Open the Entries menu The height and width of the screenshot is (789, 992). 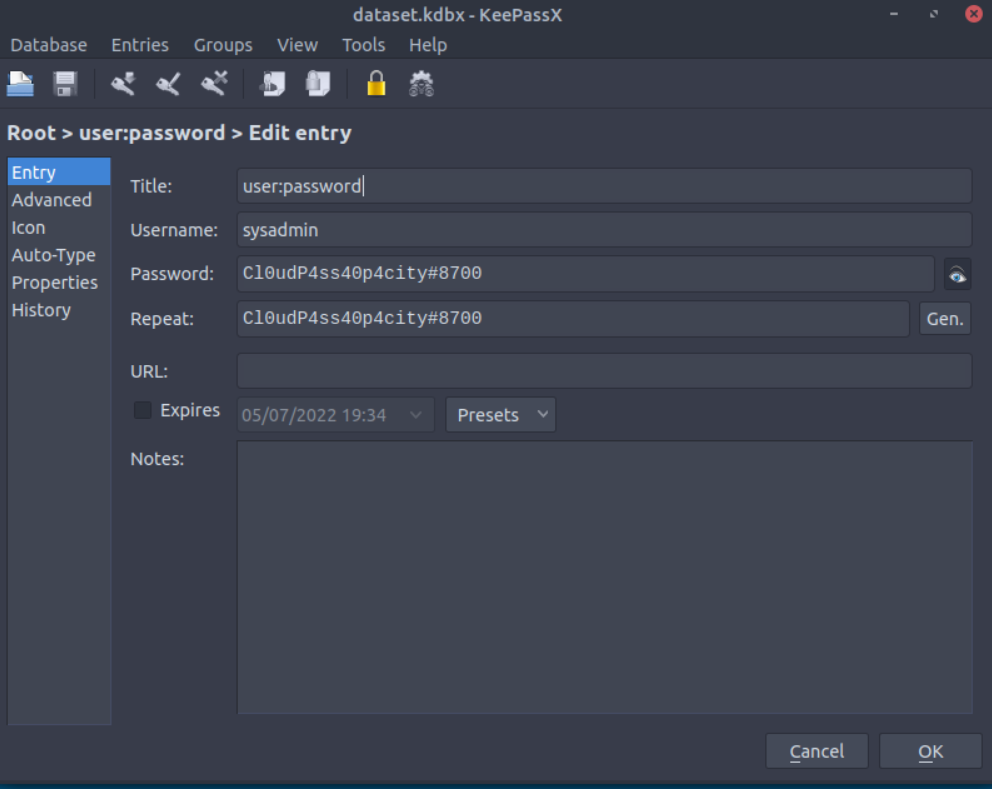tap(140, 45)
